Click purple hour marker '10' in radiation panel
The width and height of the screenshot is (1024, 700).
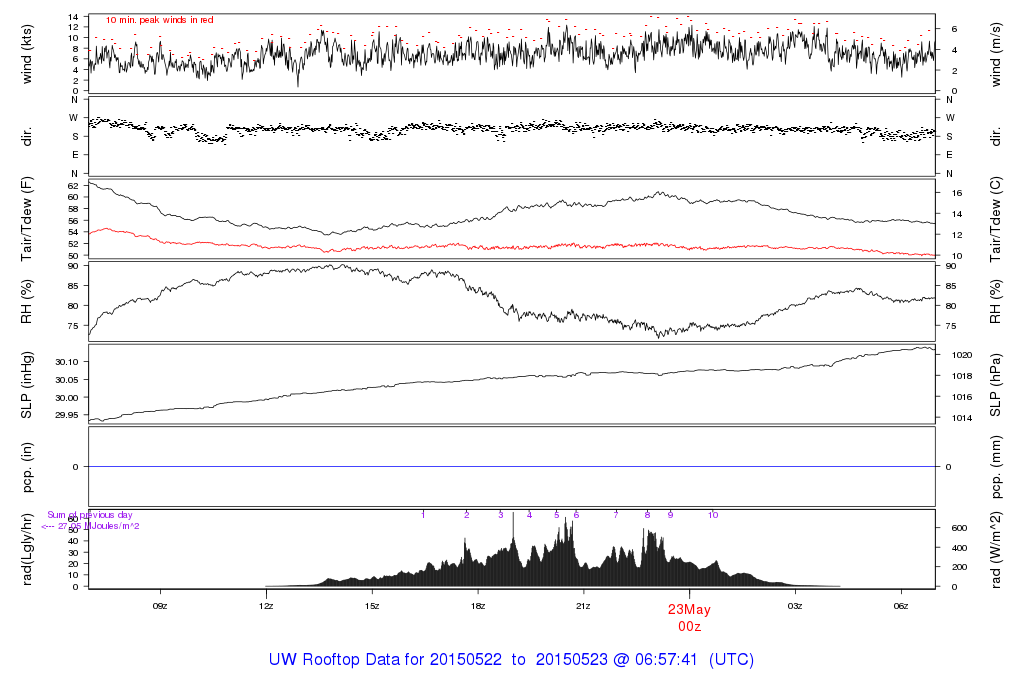coord(713,515)
